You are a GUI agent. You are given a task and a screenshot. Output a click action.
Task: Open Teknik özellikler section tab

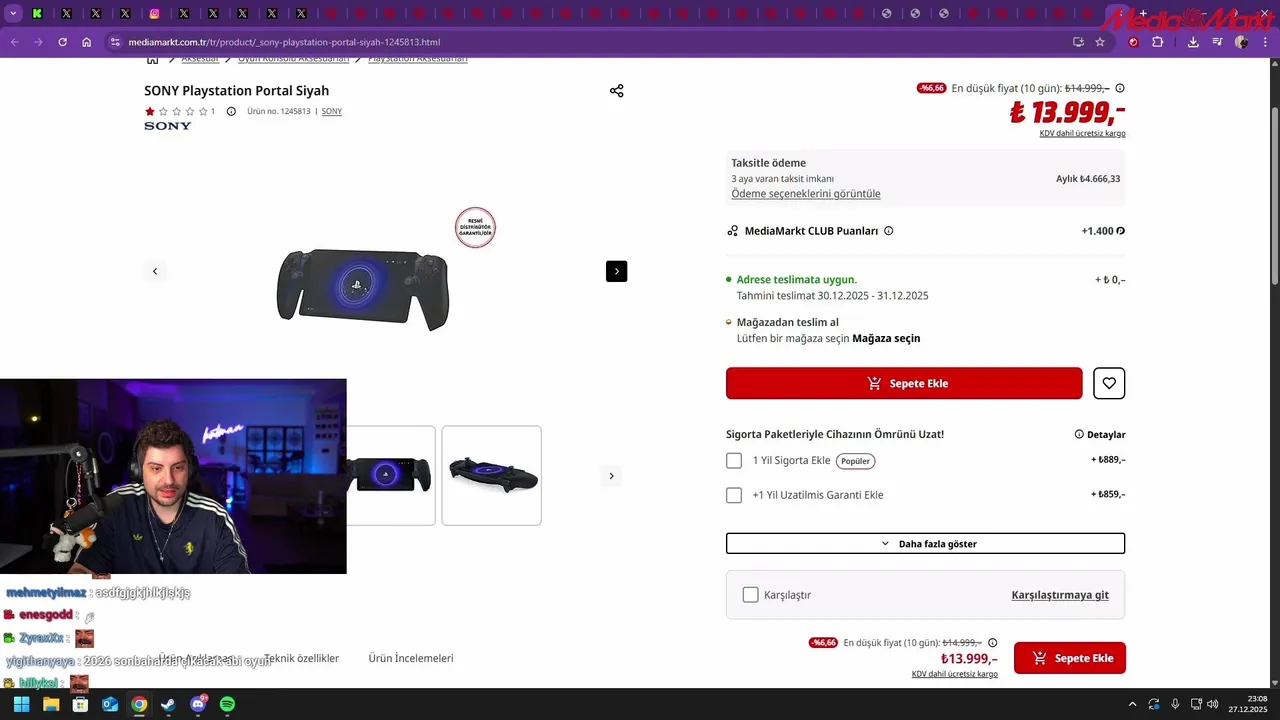click(302, 658)
